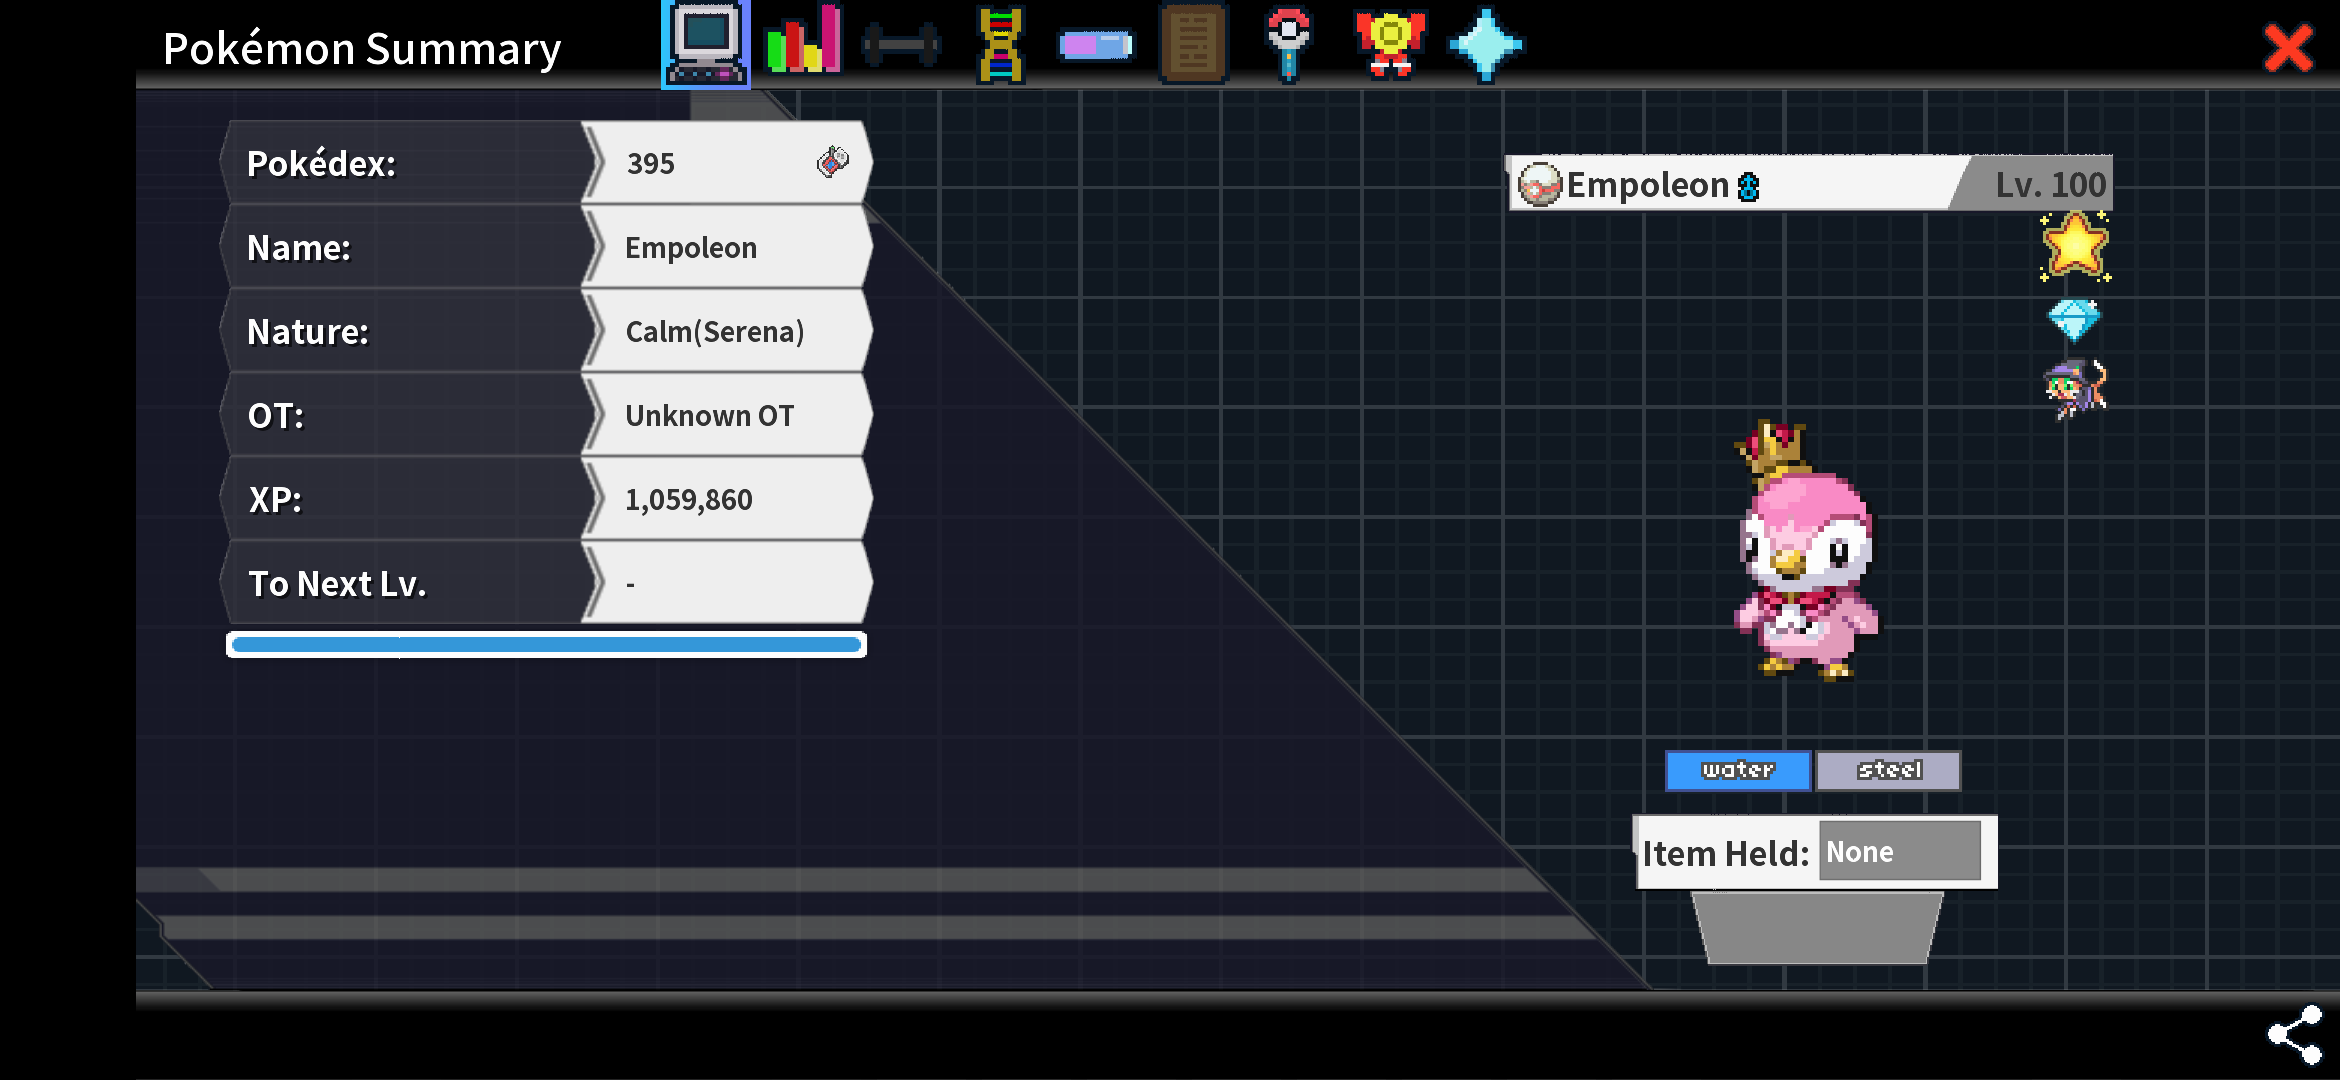Click the Pokémon Summary title
This screenshot has width=2340, height=1080.
[x=362, y=48]
